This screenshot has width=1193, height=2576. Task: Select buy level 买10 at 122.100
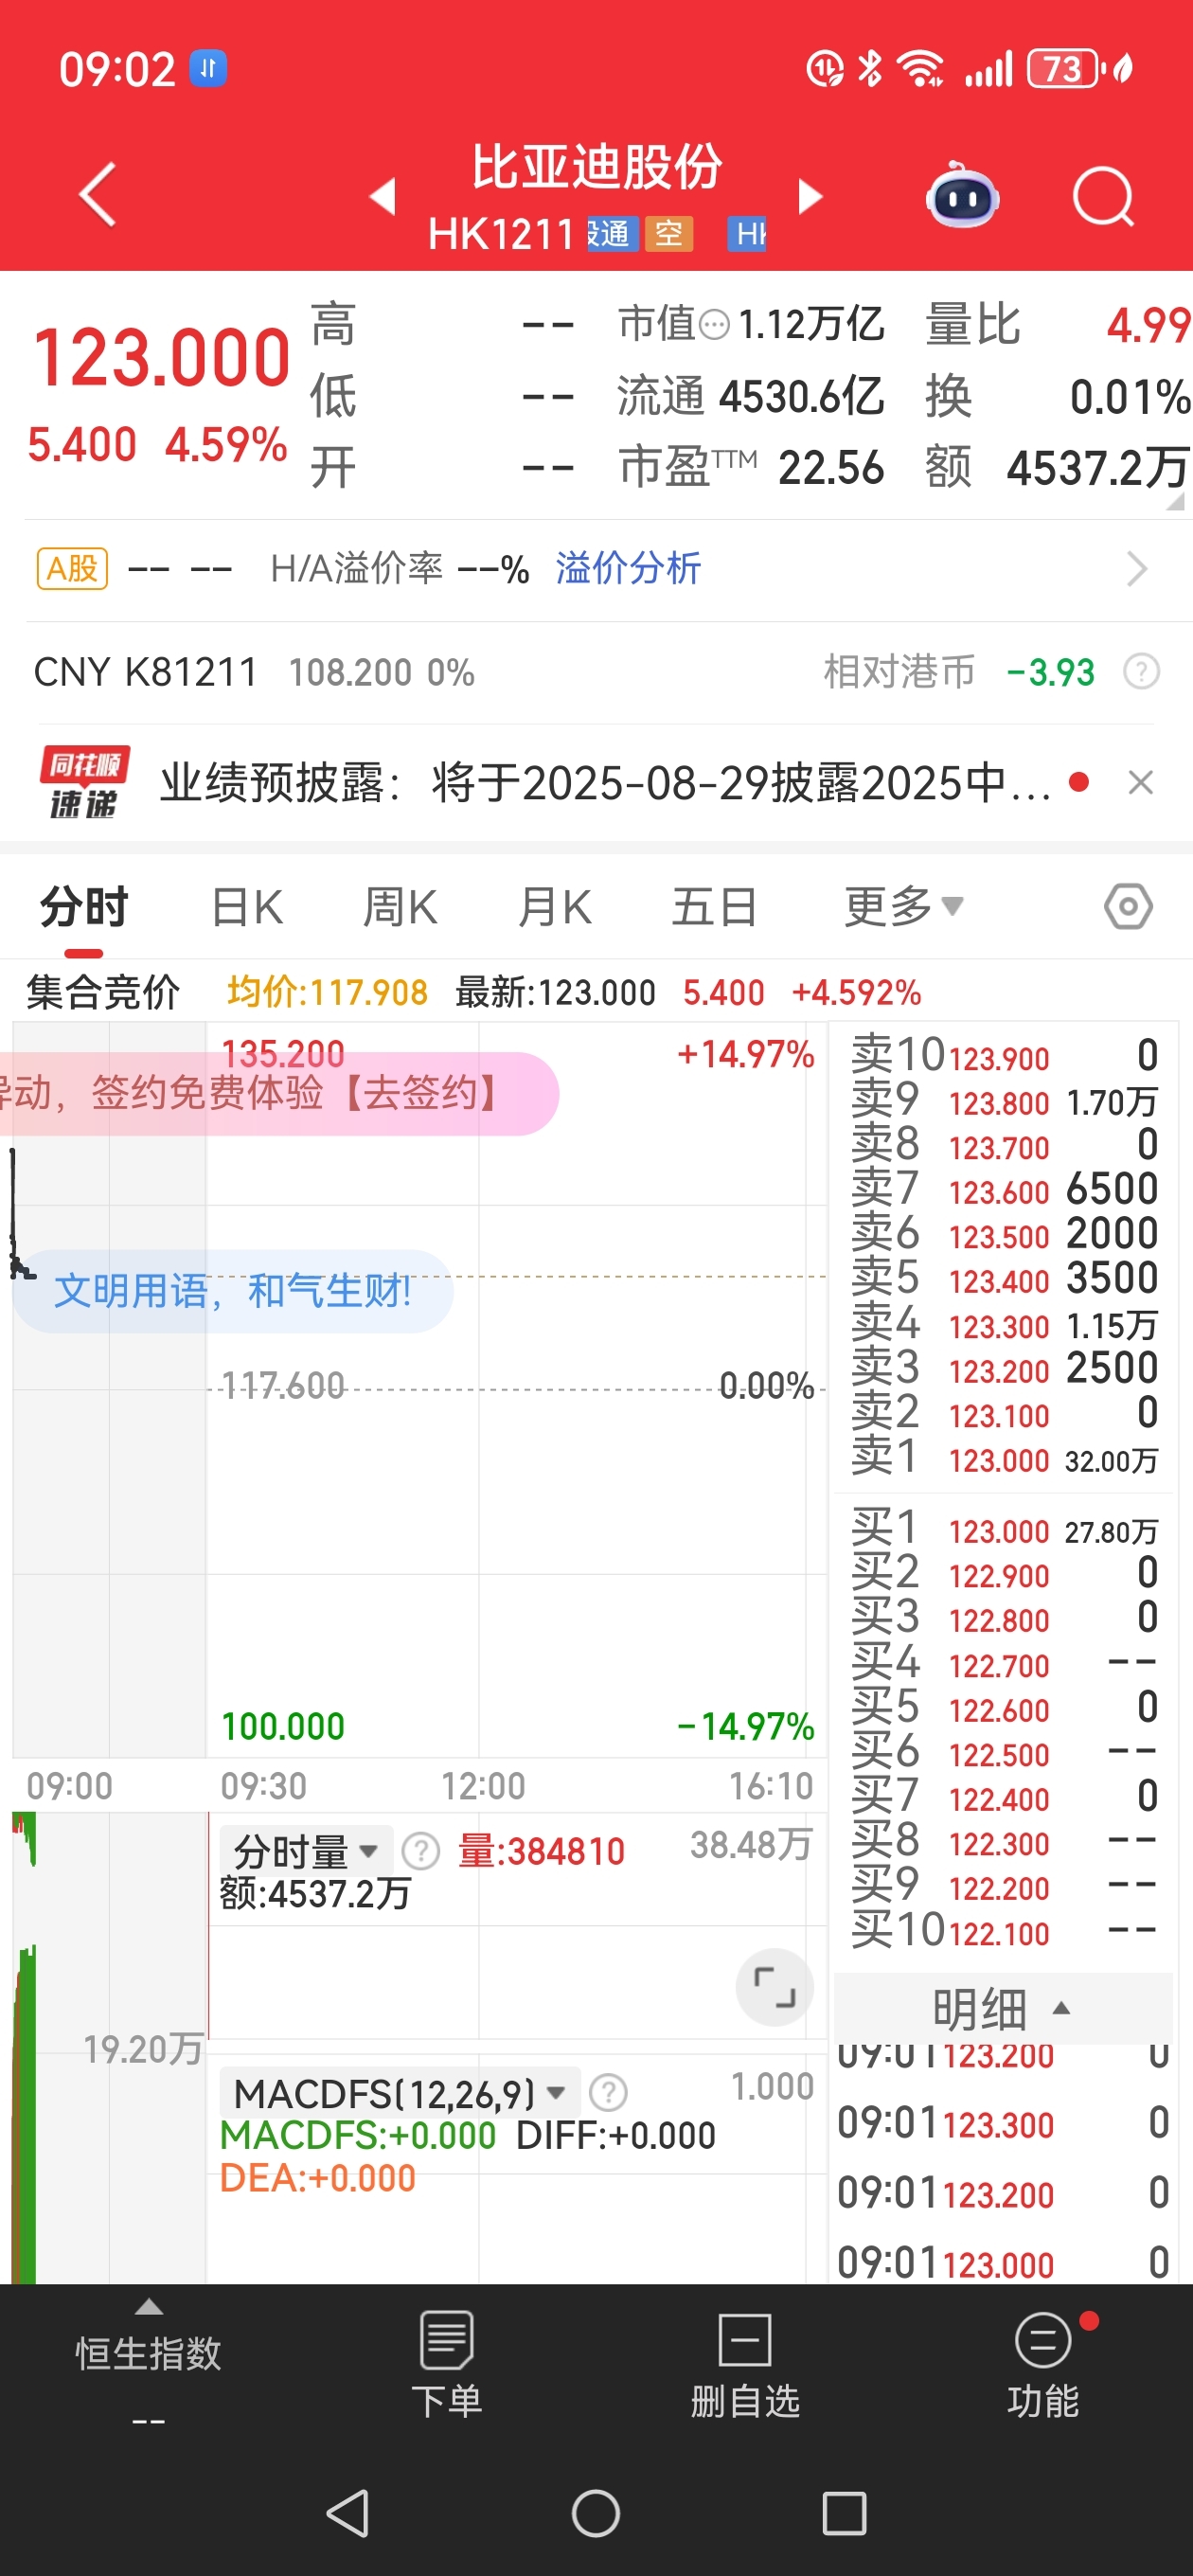click(x=1004, y=1932)
